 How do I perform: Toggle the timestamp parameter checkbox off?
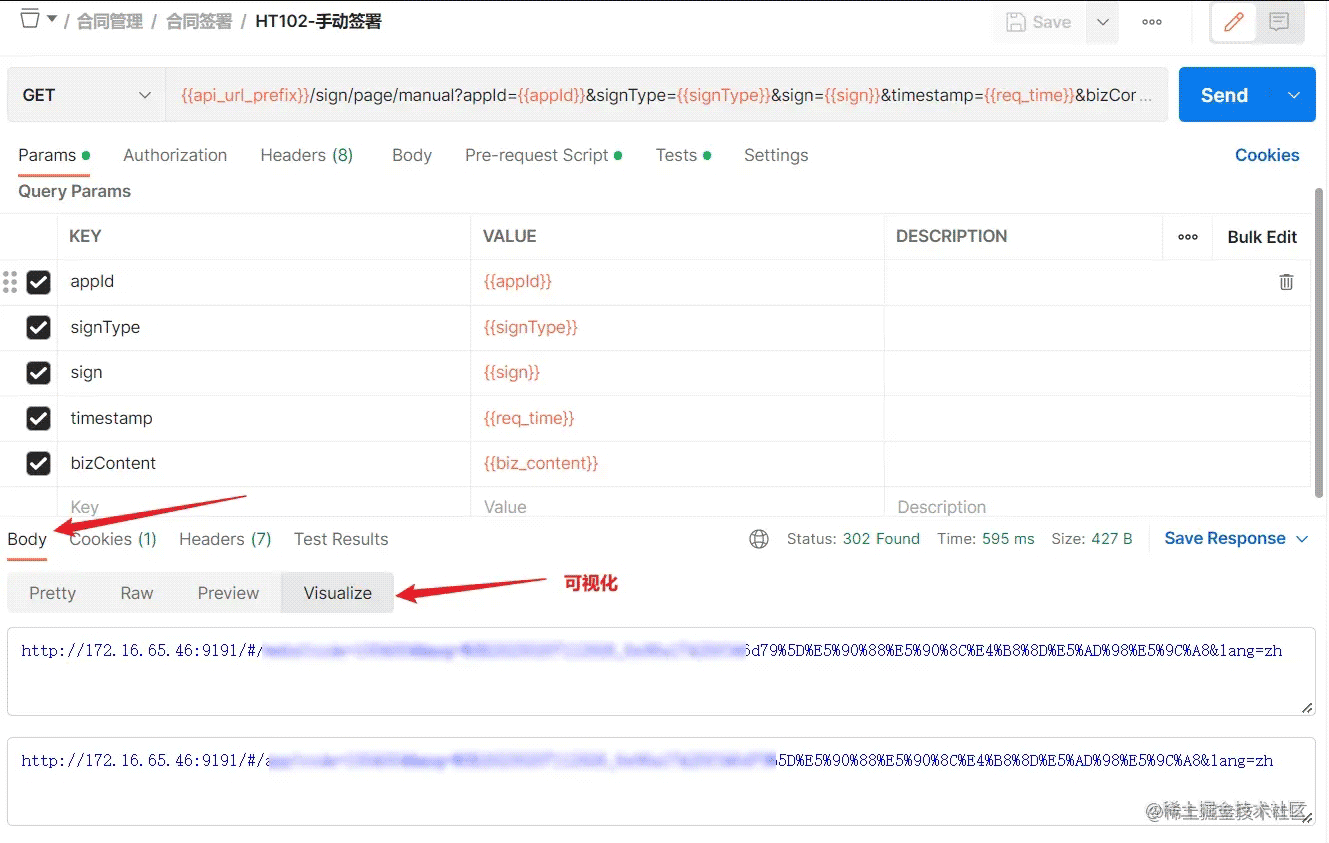point(38,418)
